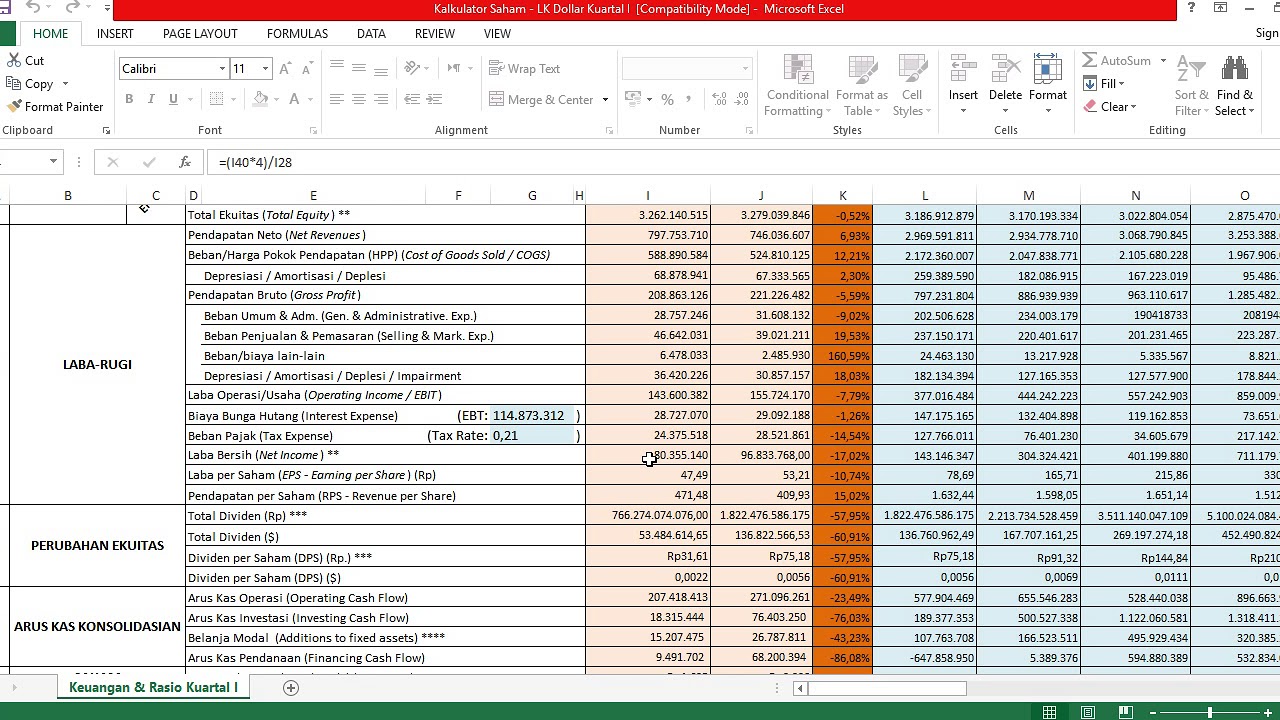Select sheet tab Keuangan & Rasio Kuartal I

coord(153,687)
